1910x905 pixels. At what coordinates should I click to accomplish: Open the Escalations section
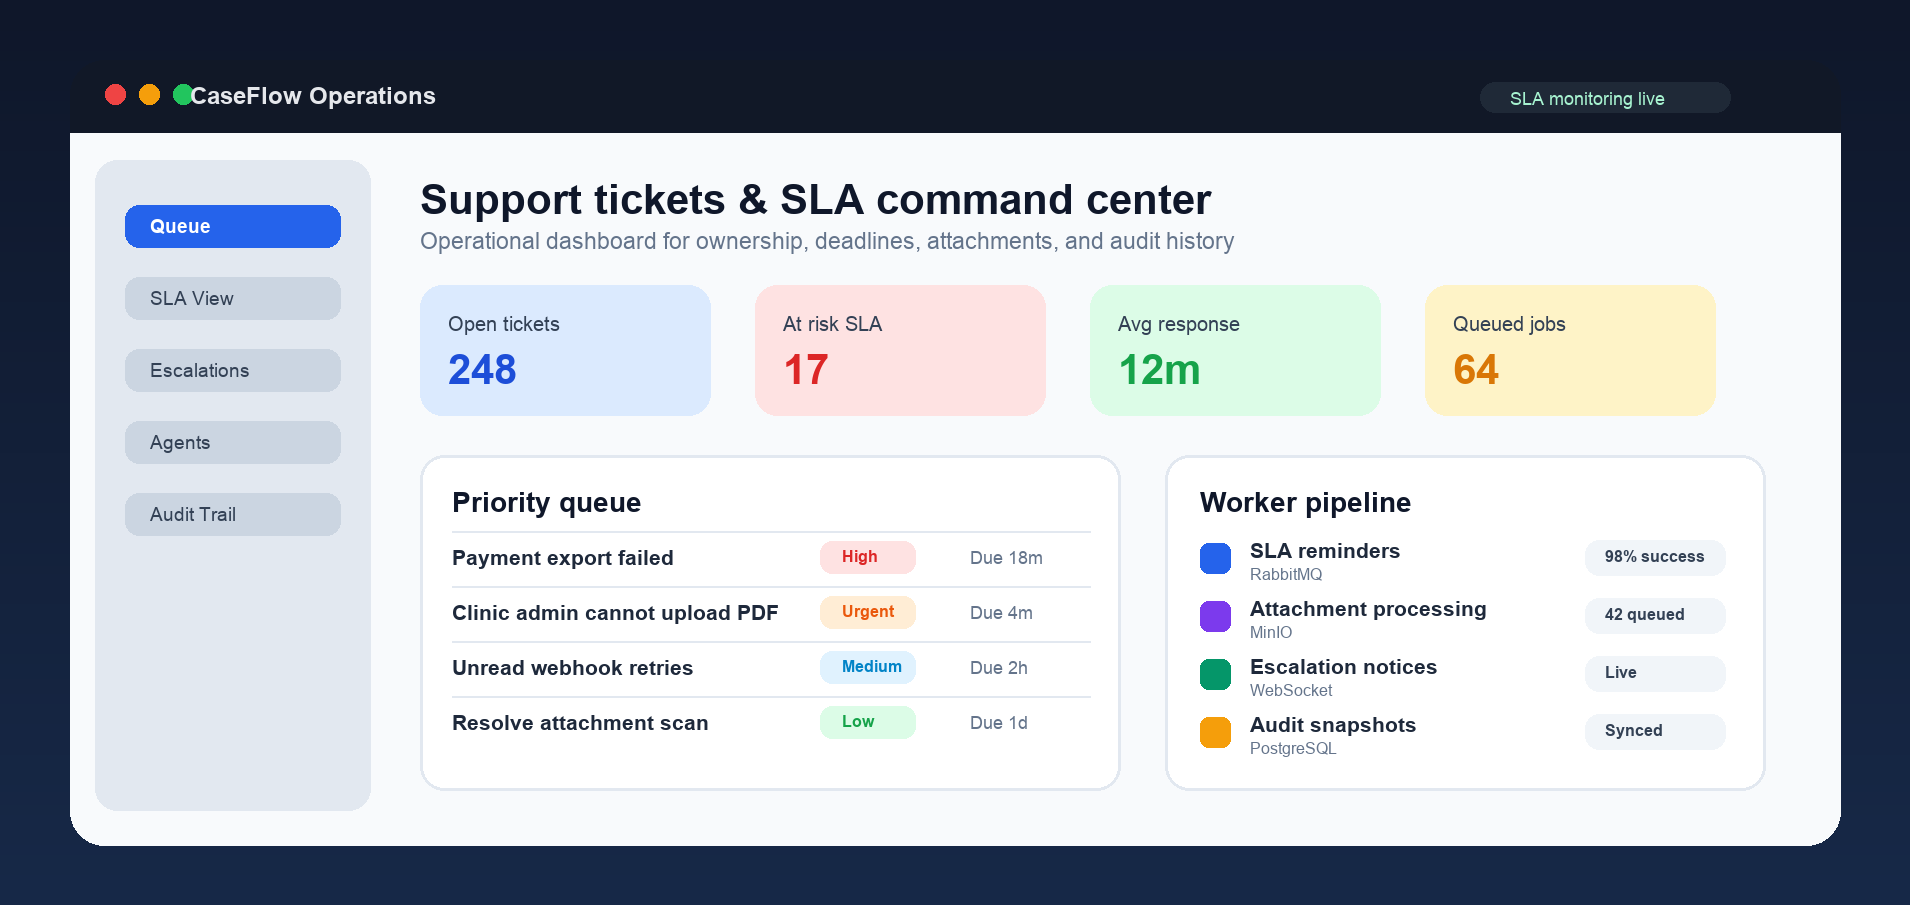[233, 370]
